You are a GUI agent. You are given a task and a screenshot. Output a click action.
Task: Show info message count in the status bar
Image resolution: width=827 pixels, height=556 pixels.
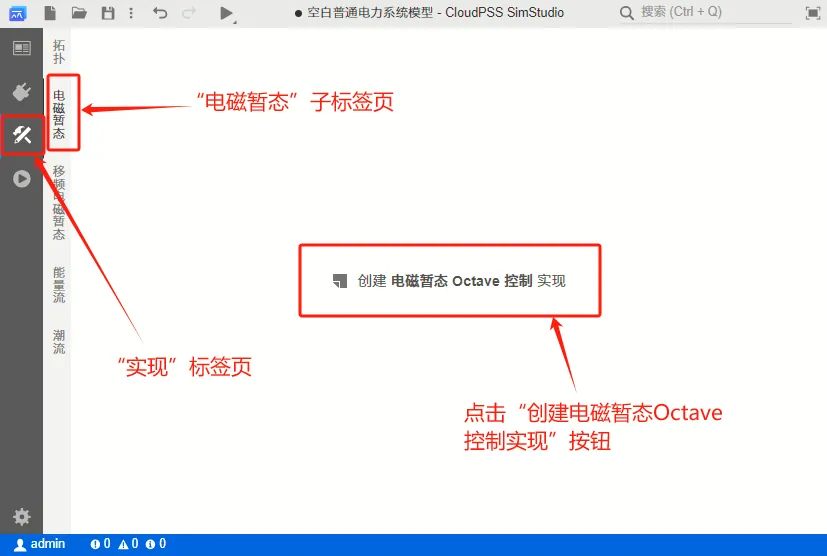click(156, 544)
